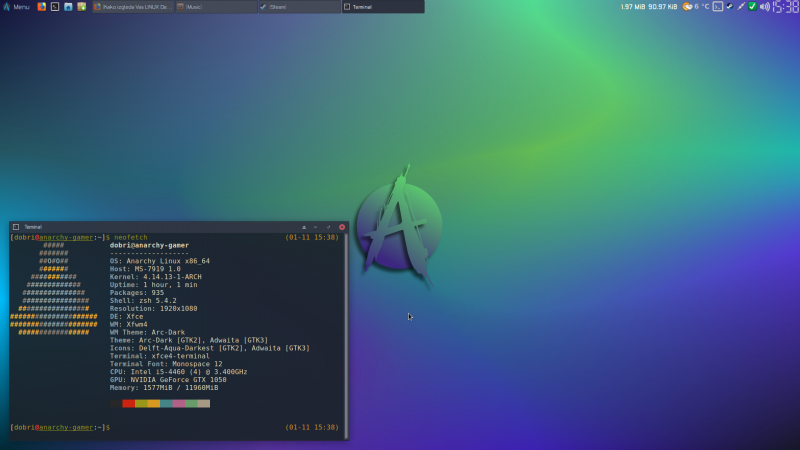
Task: Select the Terminal taskbar button
Action: pyautogui.click(x=383, y=7)
